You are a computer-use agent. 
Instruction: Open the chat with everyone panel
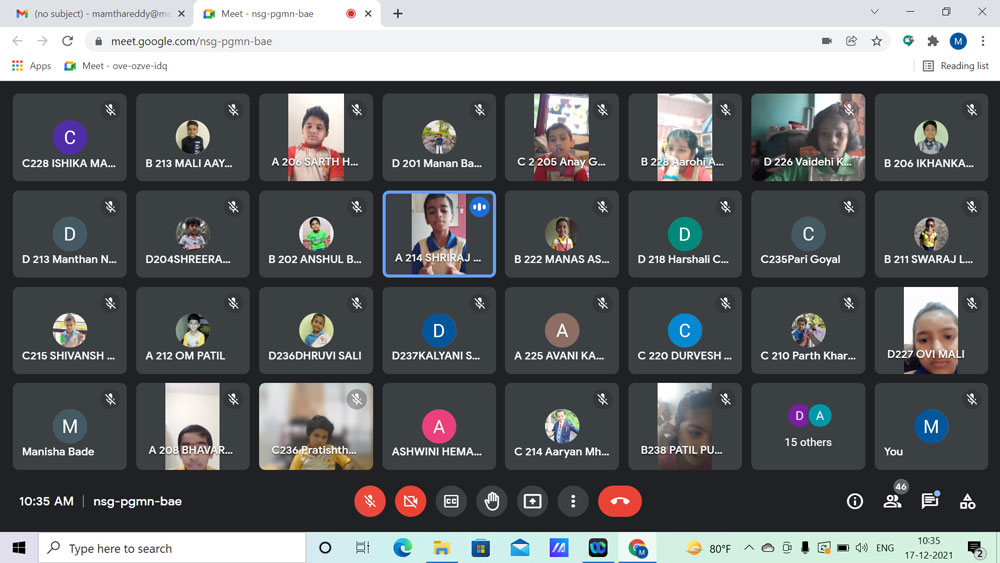(930, 501)
